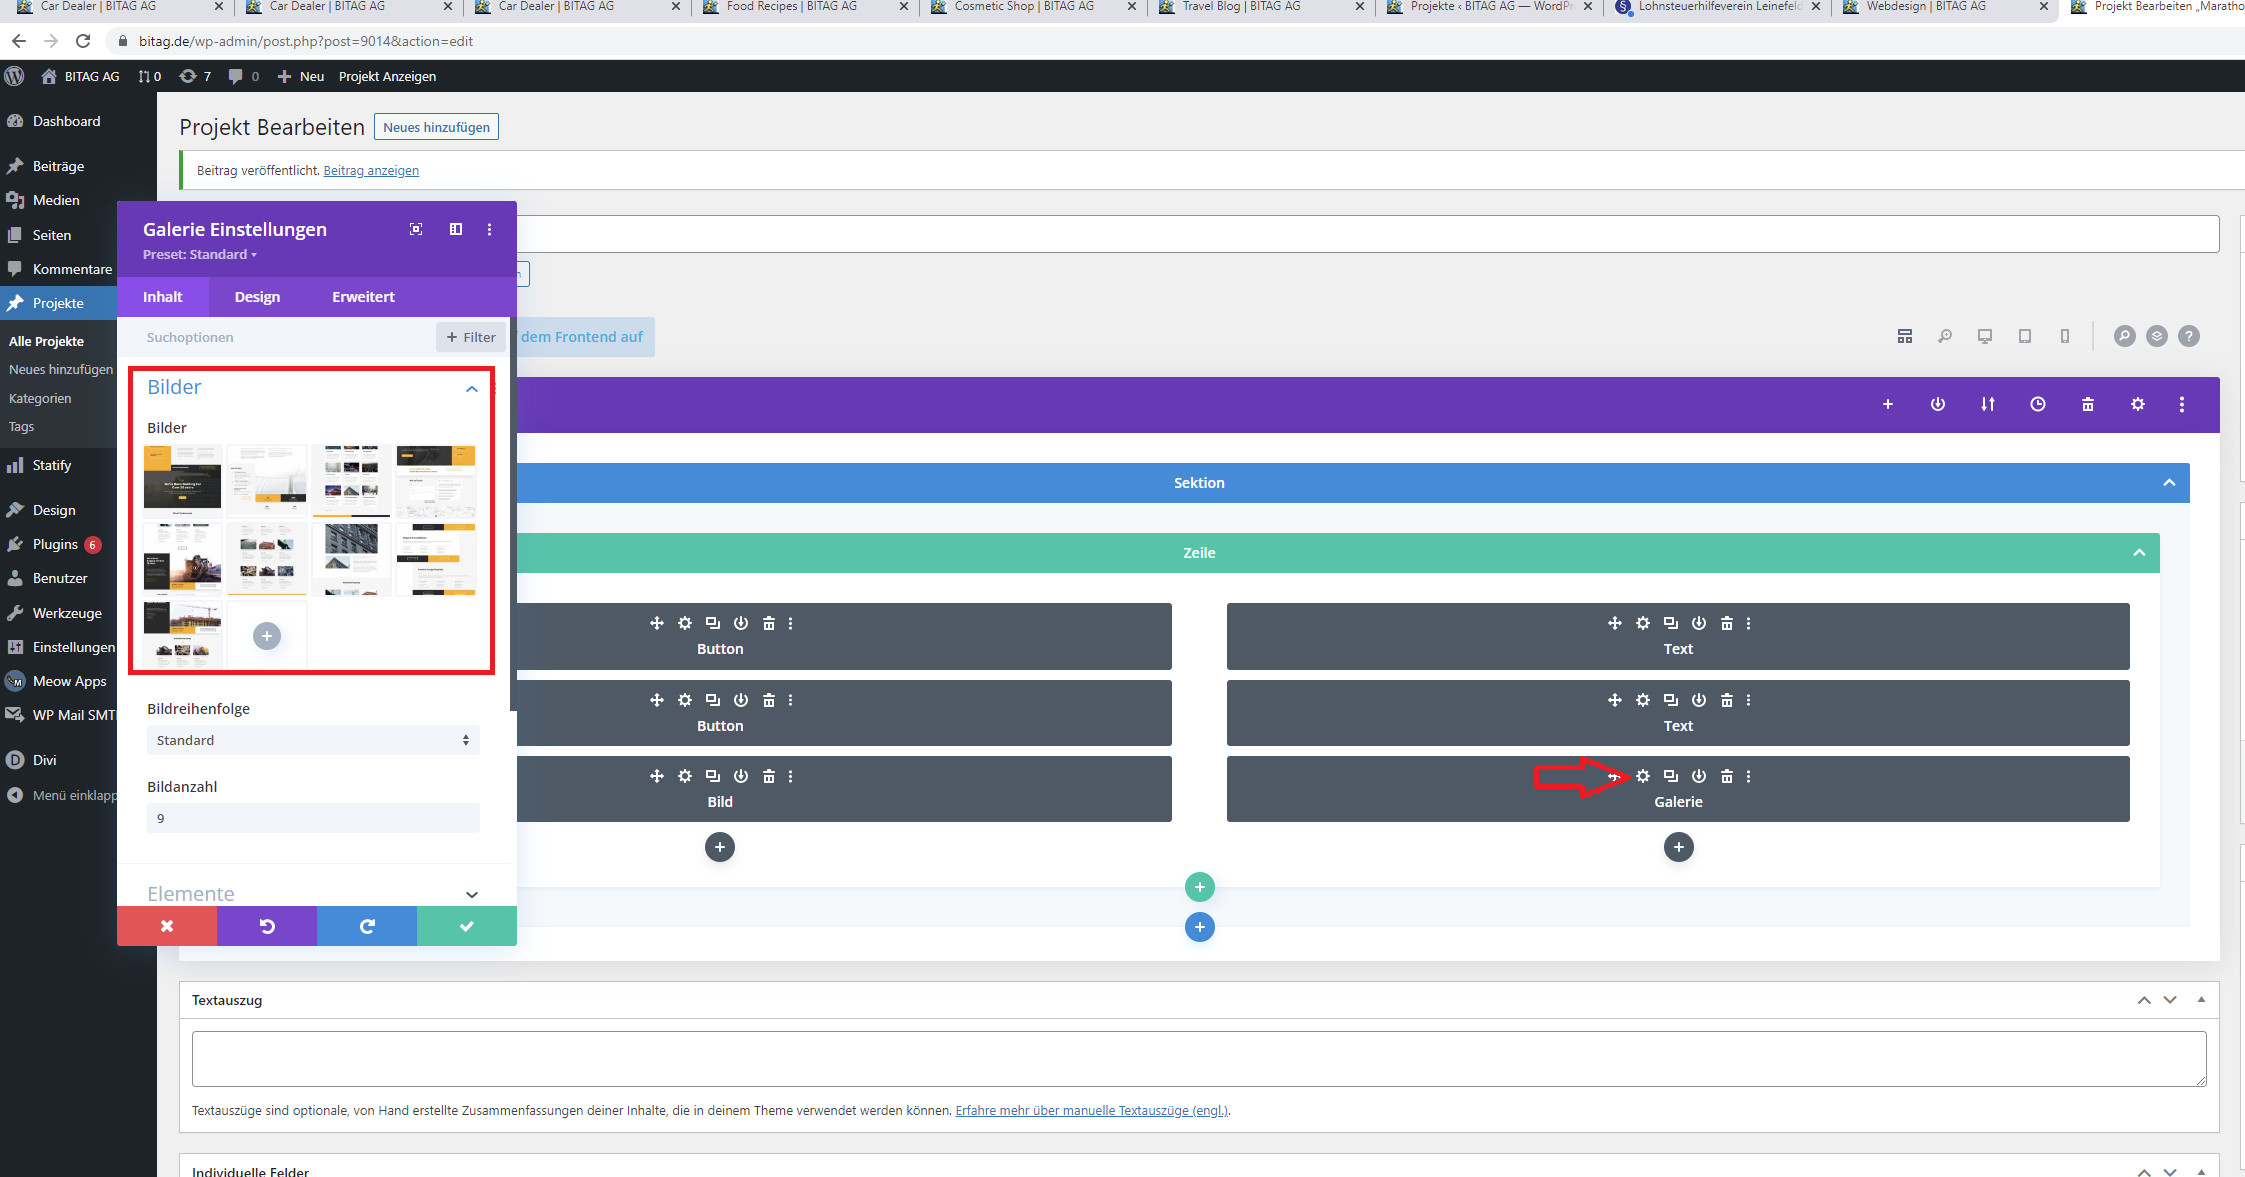Open the Food Recipes browser tab

790,7
